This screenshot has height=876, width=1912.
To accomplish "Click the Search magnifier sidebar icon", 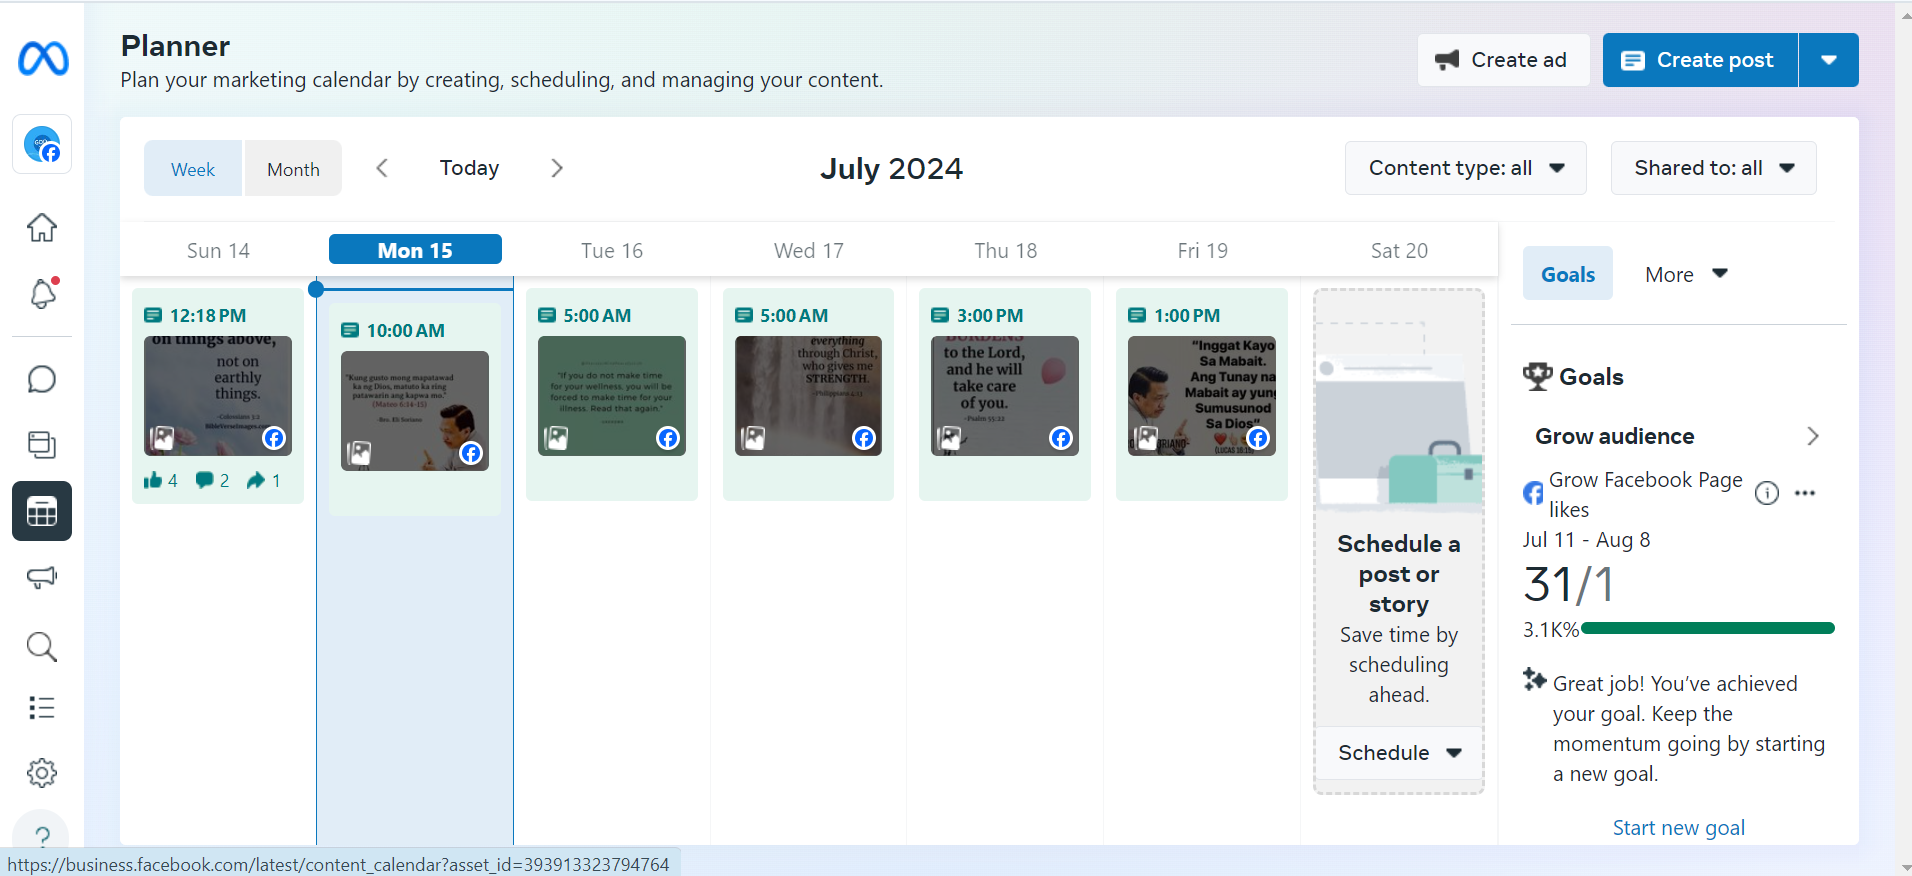I will coord(42,647).
